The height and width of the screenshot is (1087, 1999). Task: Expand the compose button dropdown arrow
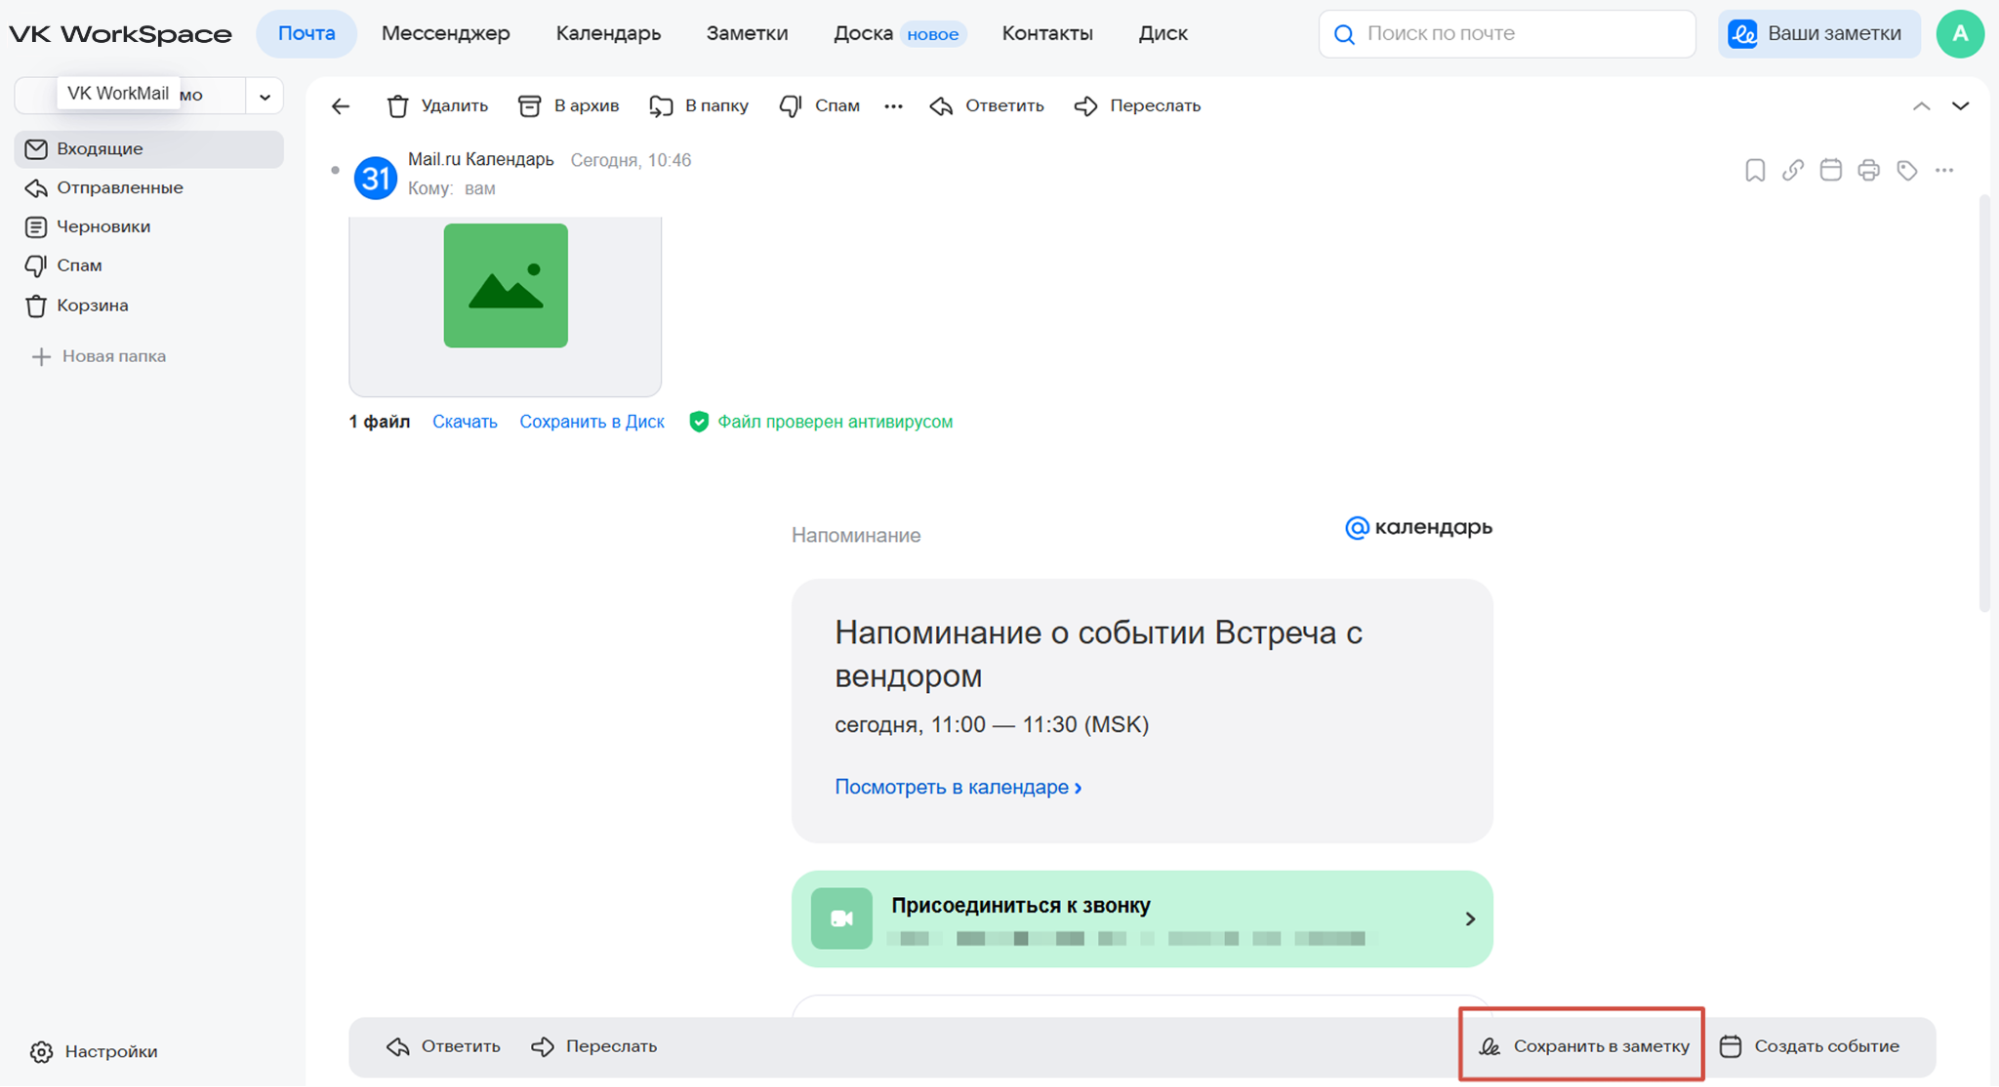pyautogui.click(x=265, y=97)
